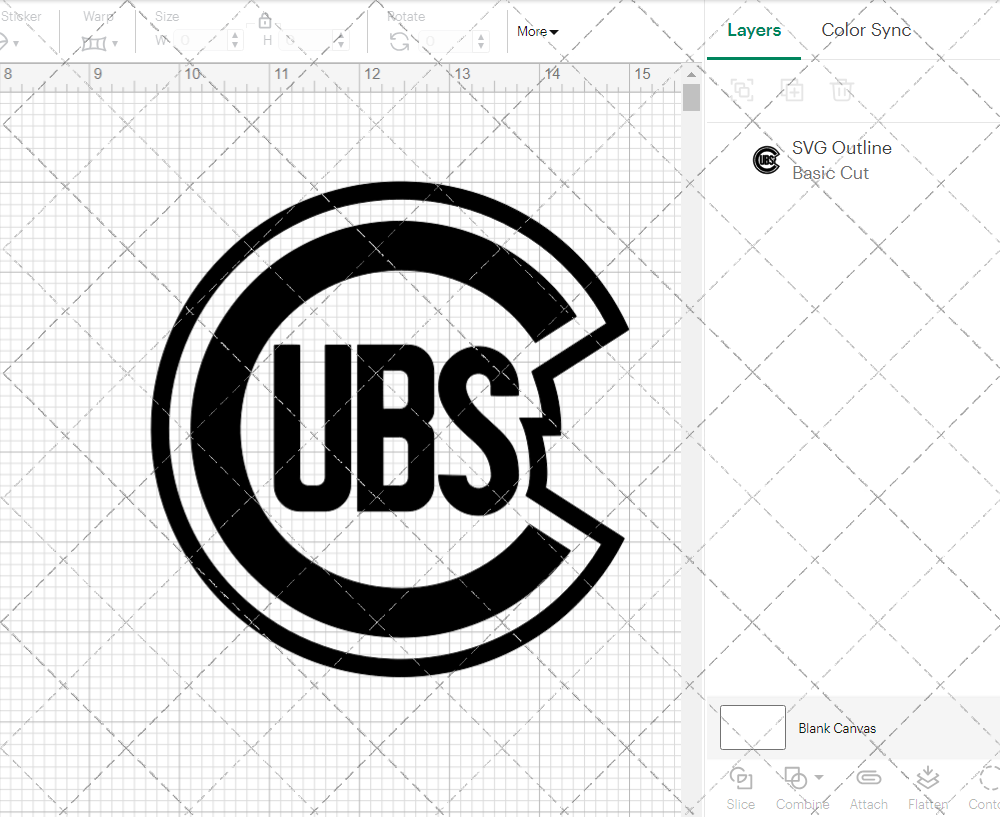Screen dimensions: 1000x817
Task: Select the SVG Outline layer
Action: [840, 160]
